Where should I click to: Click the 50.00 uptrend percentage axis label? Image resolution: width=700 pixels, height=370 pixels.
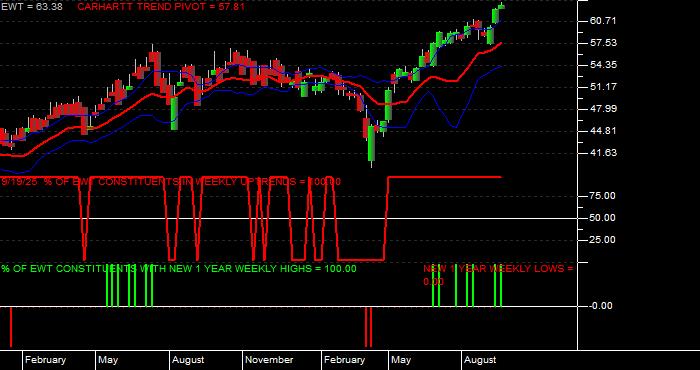603,218
